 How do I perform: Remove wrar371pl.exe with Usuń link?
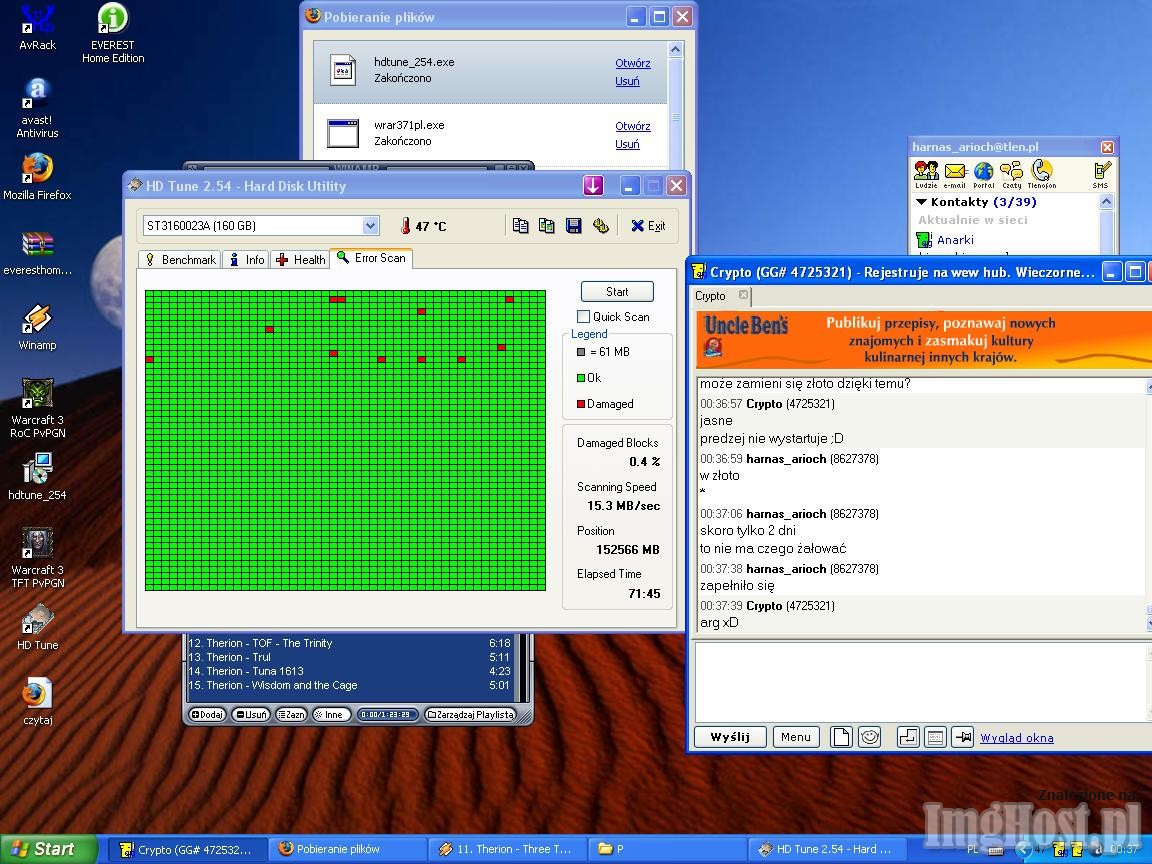click(627, 144)
